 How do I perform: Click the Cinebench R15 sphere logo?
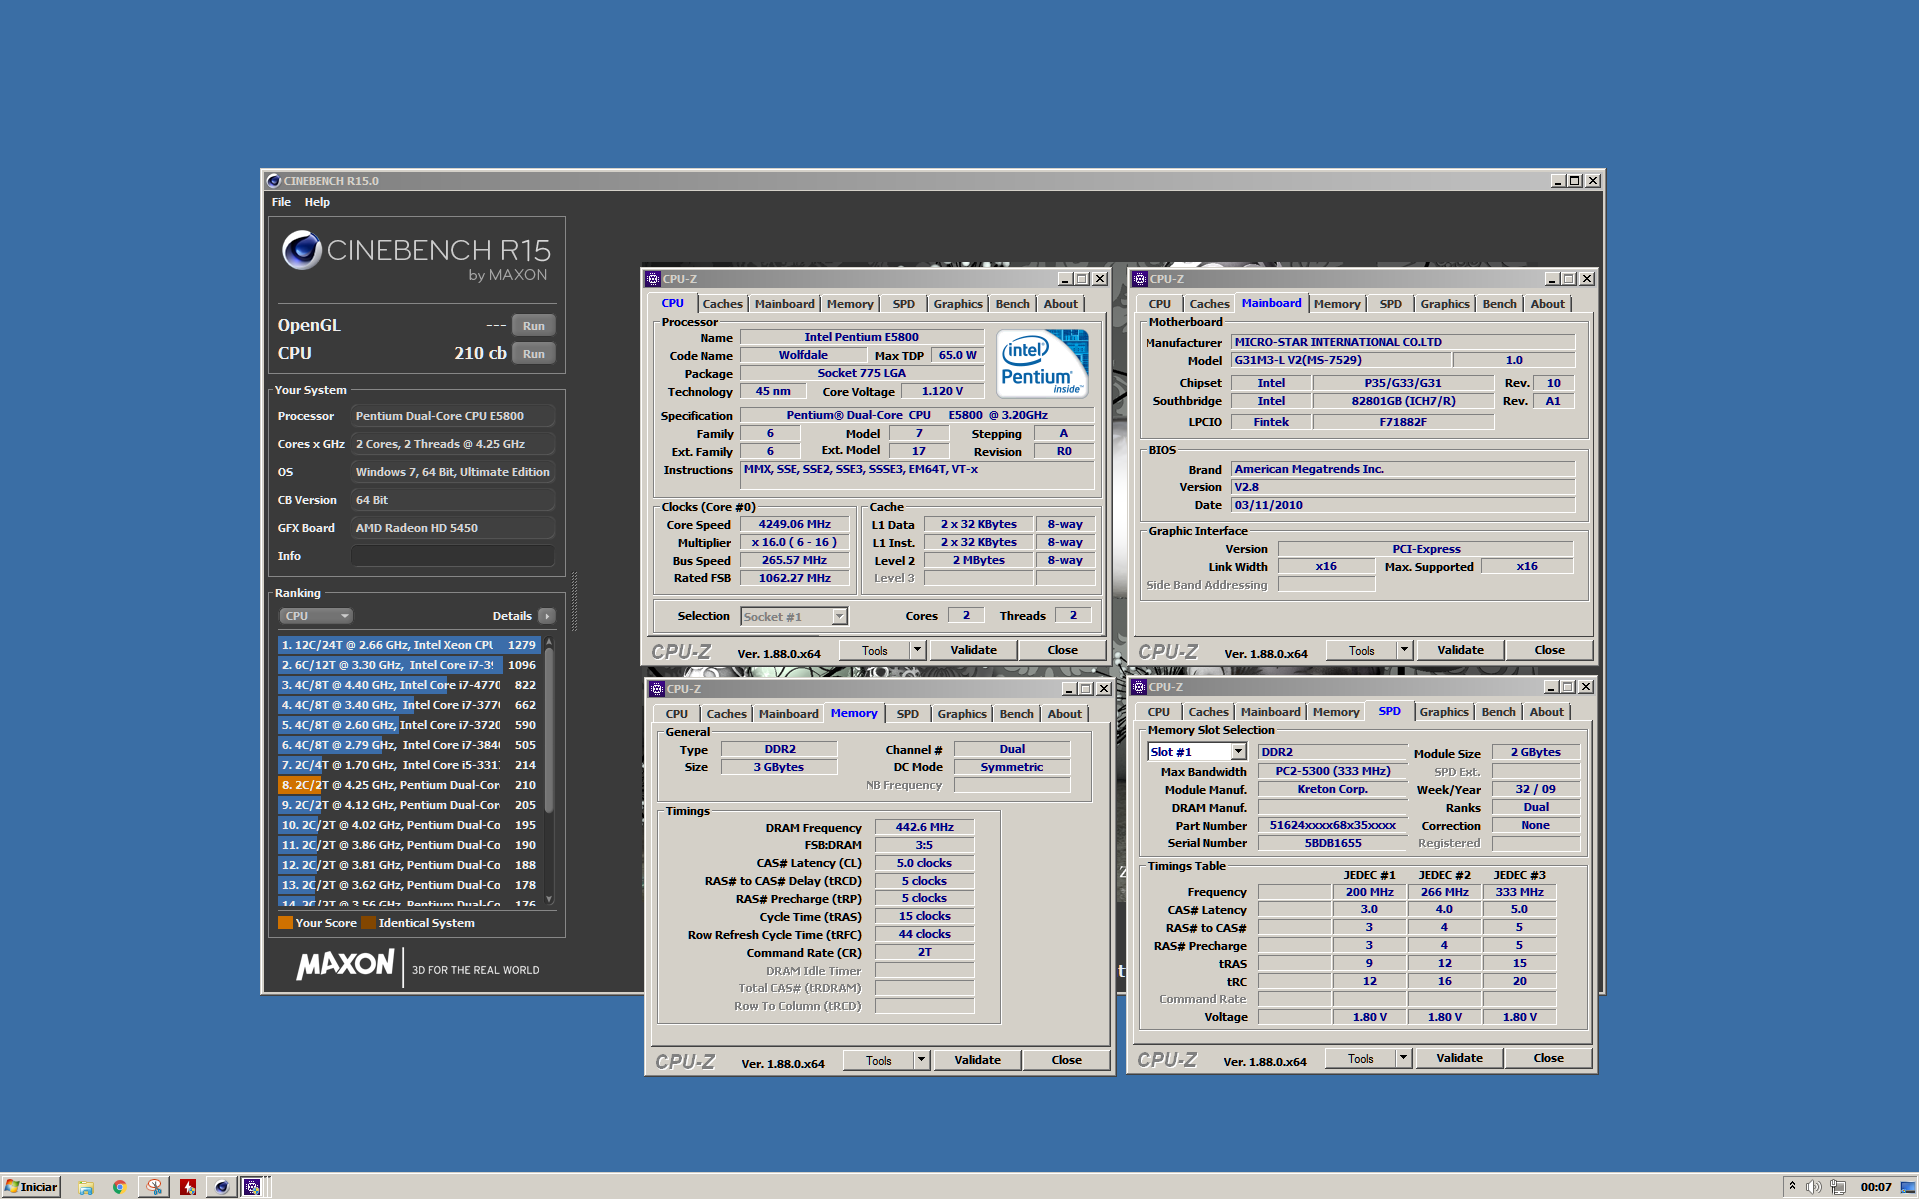(x=302, y=250)
